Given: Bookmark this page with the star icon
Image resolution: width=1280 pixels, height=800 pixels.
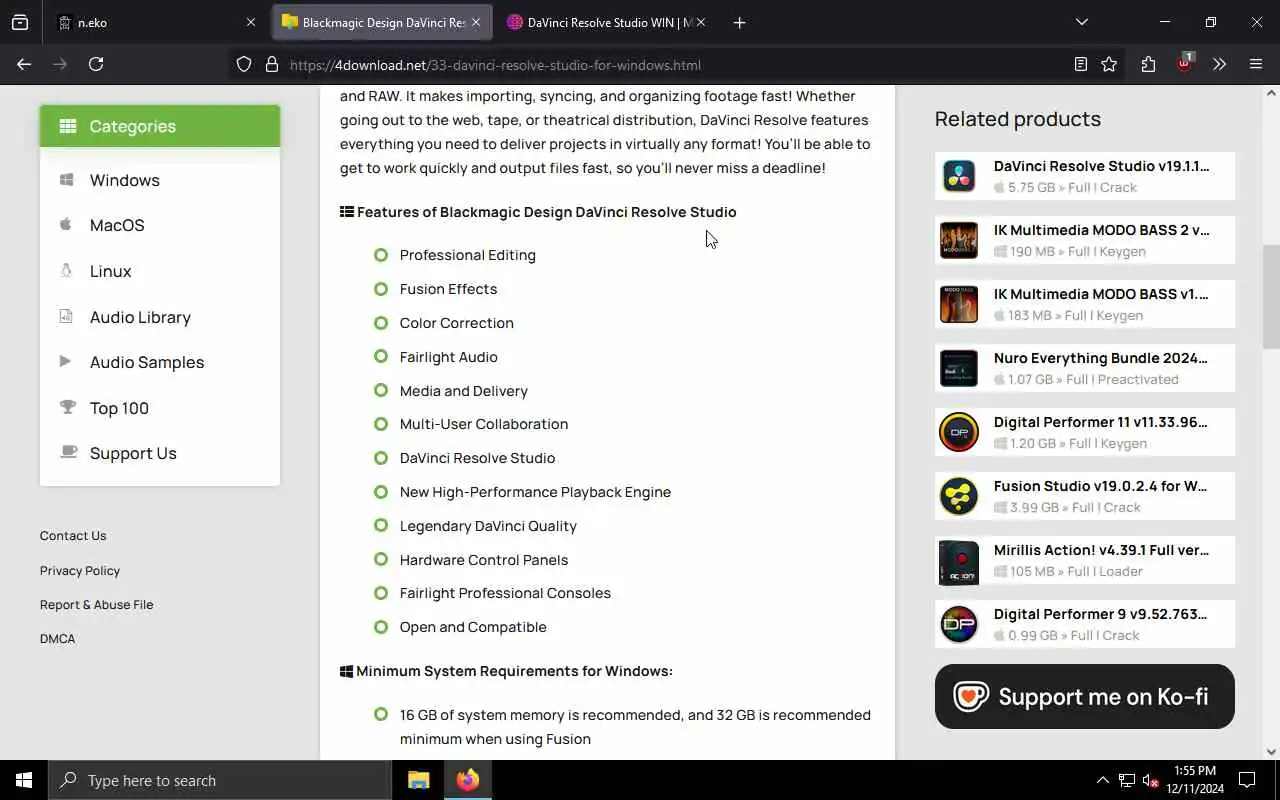Looking at the screenshot, I should pos(1109,64).
